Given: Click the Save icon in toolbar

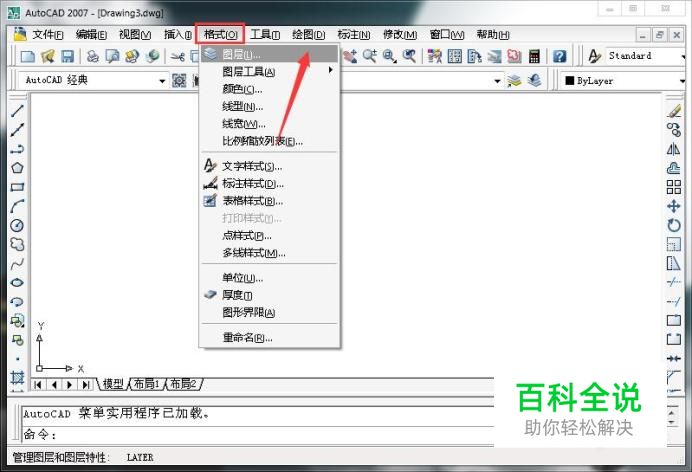Looking at the screenshot, I should [67, 56].
